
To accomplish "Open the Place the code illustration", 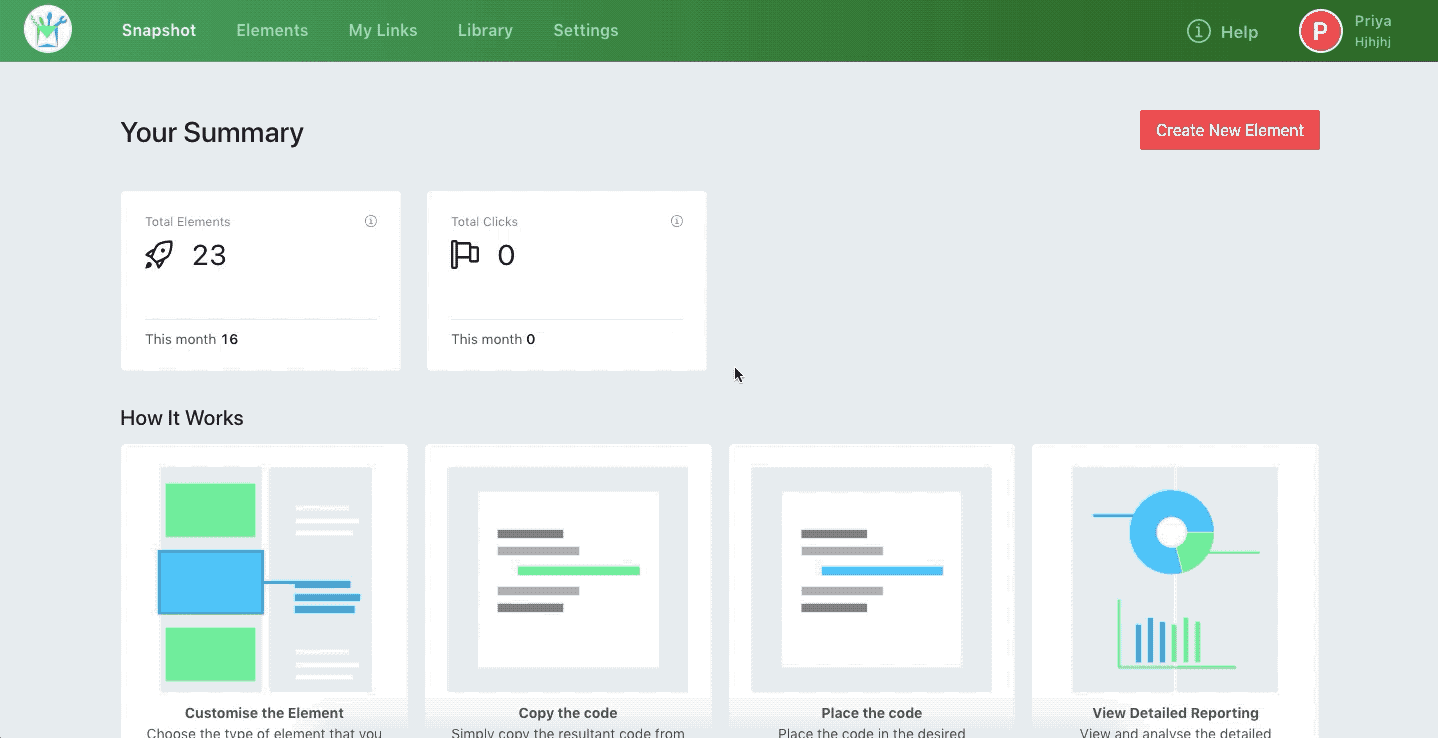I will click(x=872, y=579).
